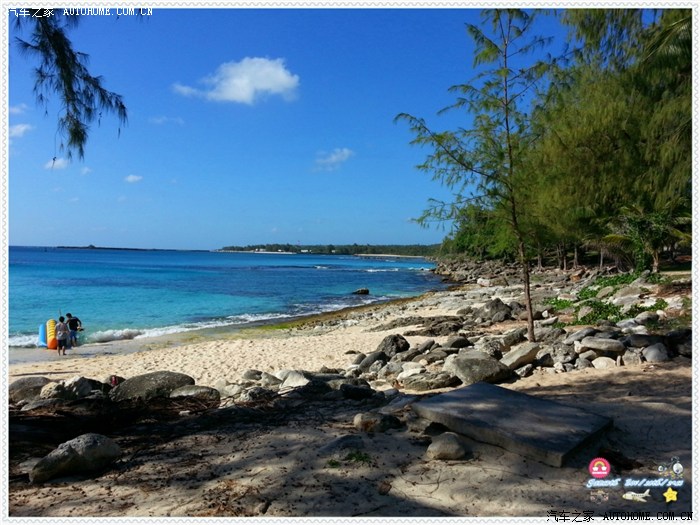700x525 pixels.
Task: Click the flat stone slab on the sand
Action: [x=511, y=420]
